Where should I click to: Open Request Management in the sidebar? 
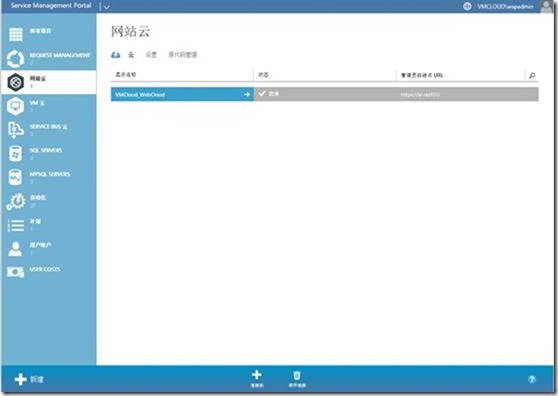click(x=49, y=58)
